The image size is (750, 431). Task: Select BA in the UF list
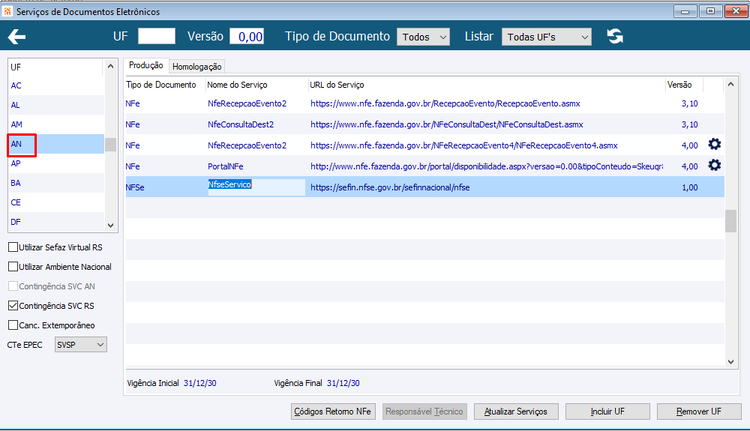coord(56,183)
